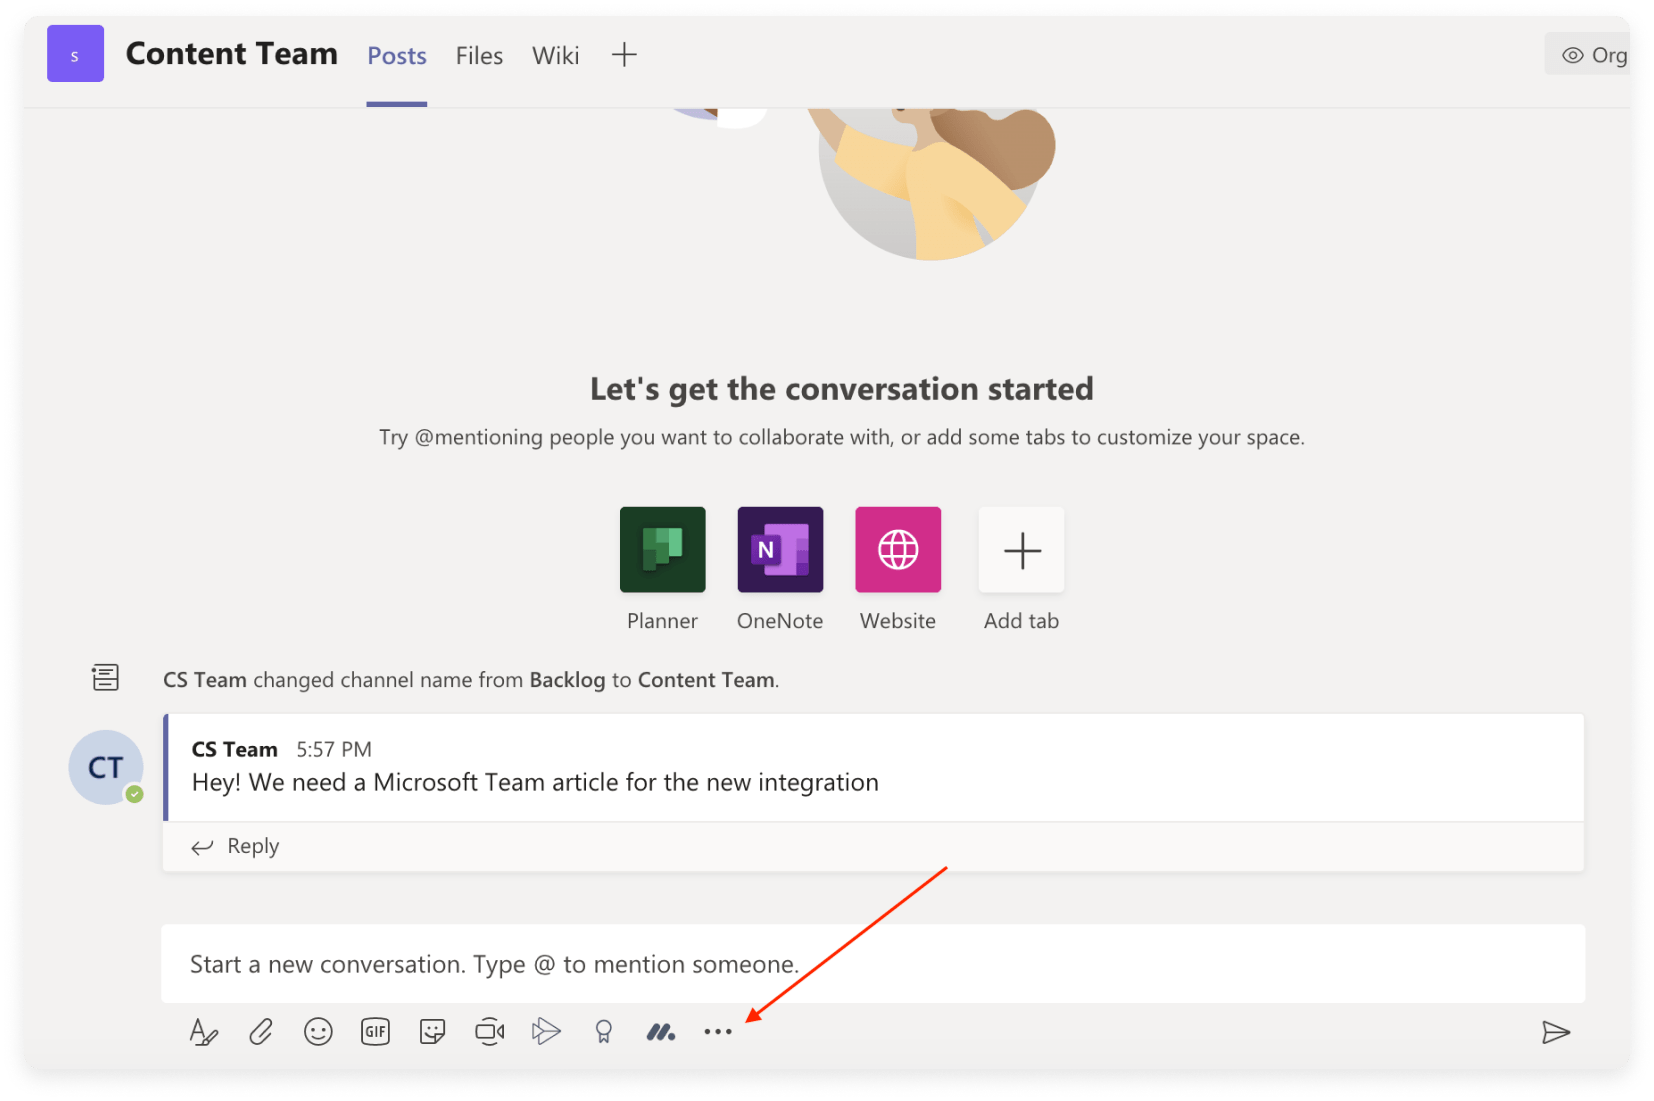This screenshot has height=1101, width=1654.
Task: Open the text formatting options
Action: pos(204,1031)
